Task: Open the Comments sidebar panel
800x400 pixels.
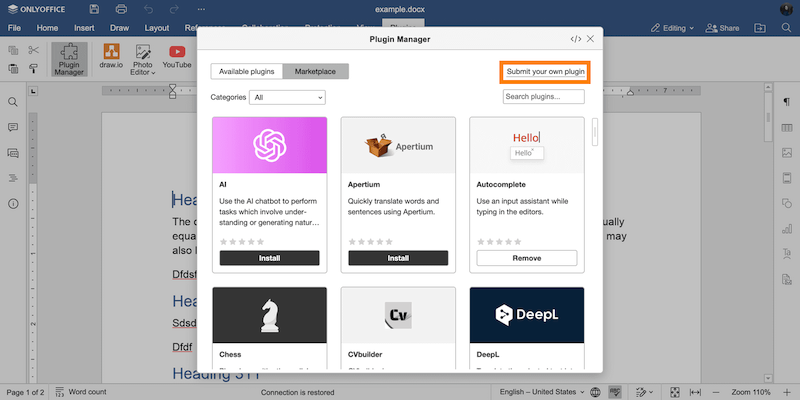Action: 14,127
